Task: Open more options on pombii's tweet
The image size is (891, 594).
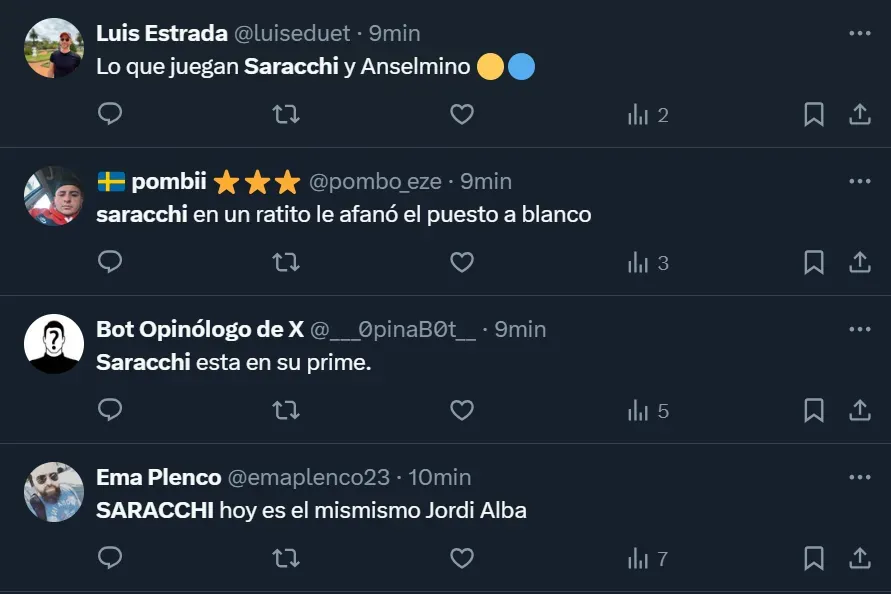Action: pos(859,181)
